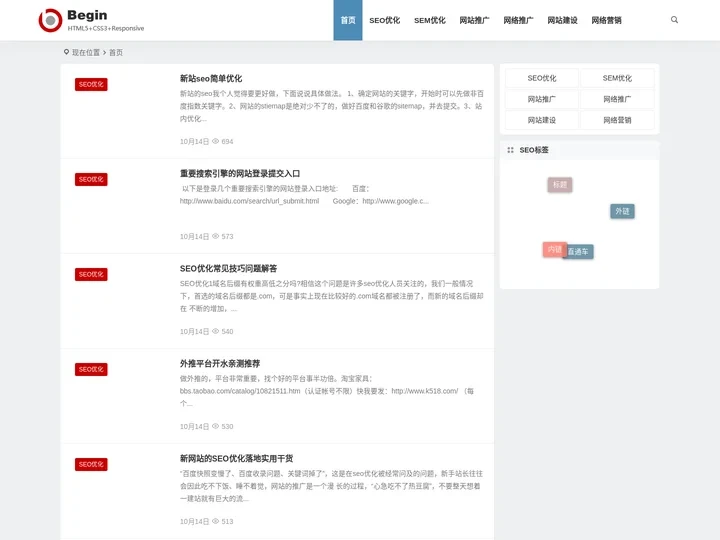
Task: Select 网站建设 in sidebar category grid
Action: coord(542,120)
